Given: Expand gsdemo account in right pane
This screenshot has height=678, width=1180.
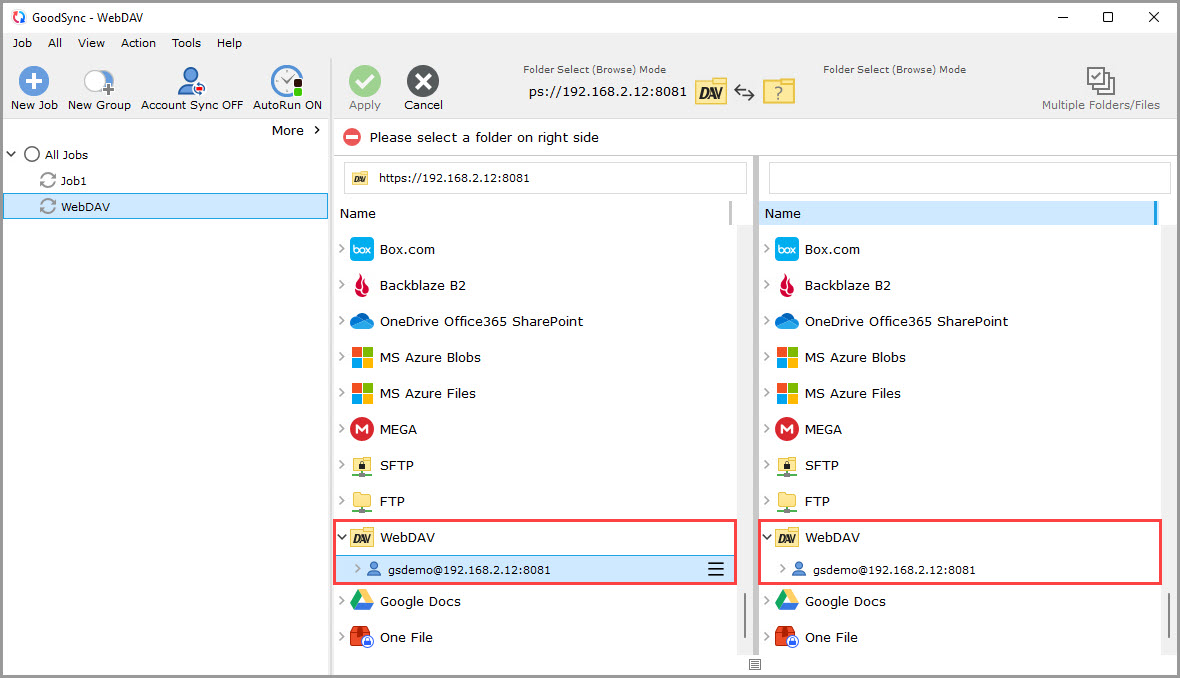Looking at the screenshot, I should [x=783, y=569].
